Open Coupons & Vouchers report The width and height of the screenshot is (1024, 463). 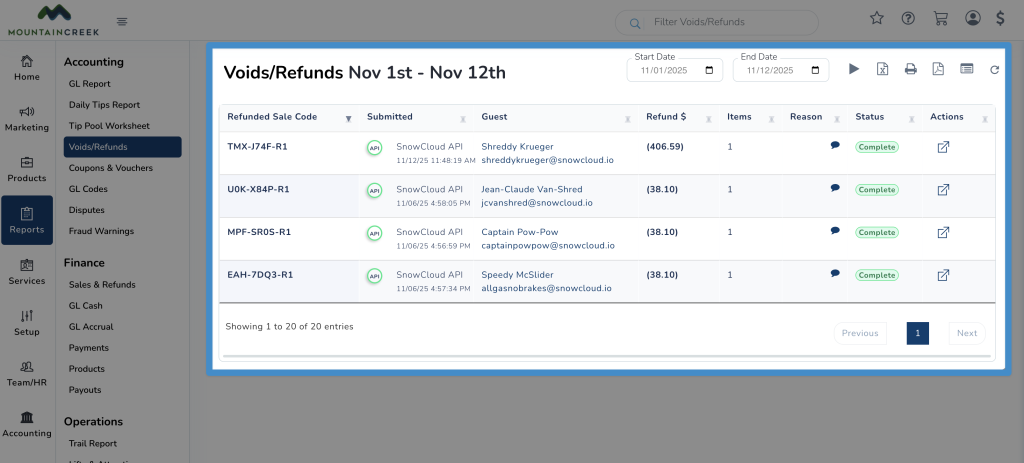110,168
